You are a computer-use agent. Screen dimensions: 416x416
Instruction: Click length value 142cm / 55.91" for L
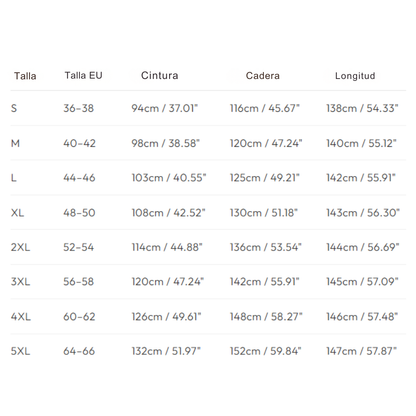click(x=361, y=178)
